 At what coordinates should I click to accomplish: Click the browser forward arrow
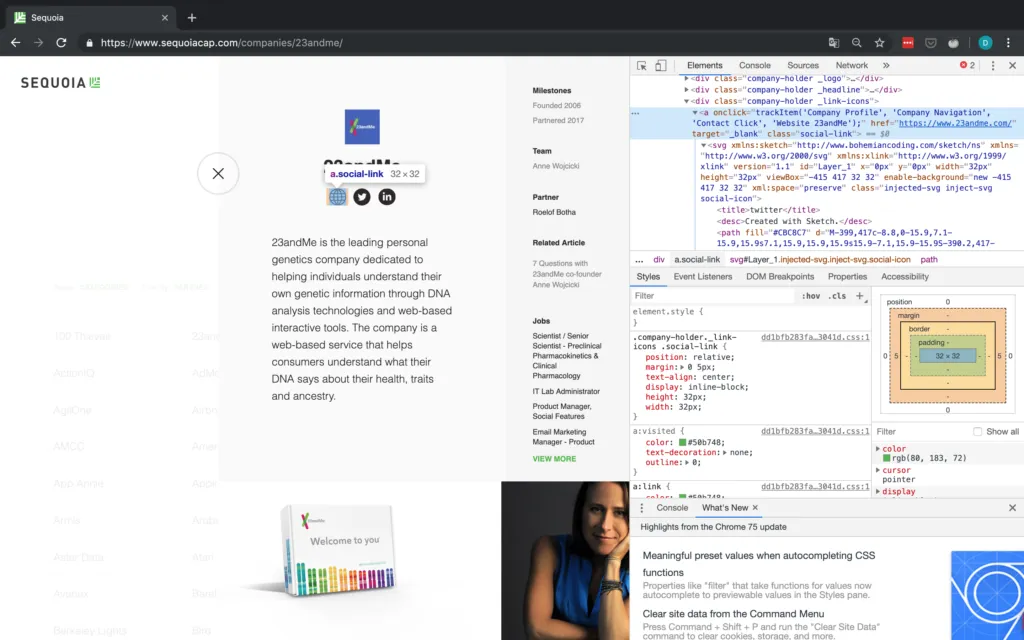[39, 42]
